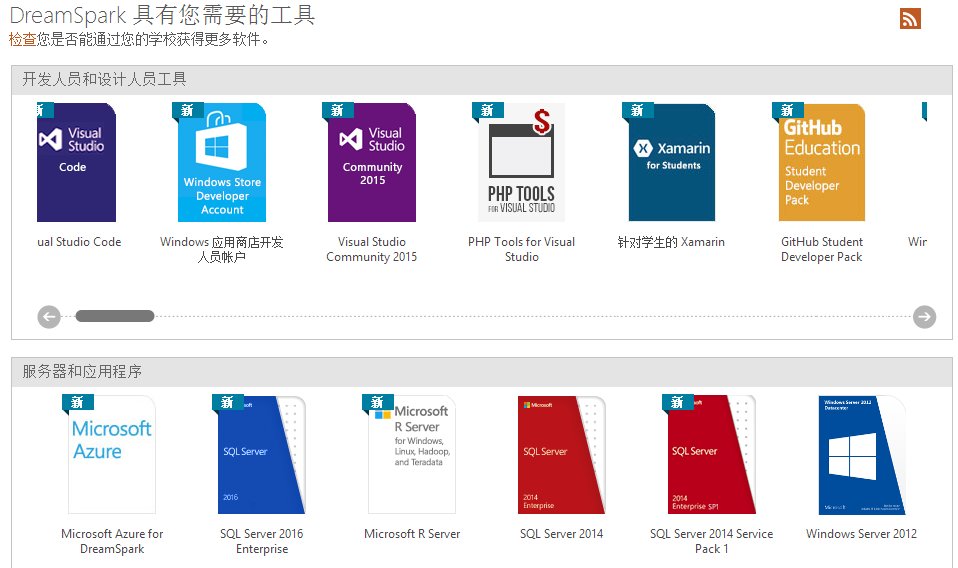958x568 pixels.
Task: Select Xamarin for Students tile image
Action: pos(671,162)
